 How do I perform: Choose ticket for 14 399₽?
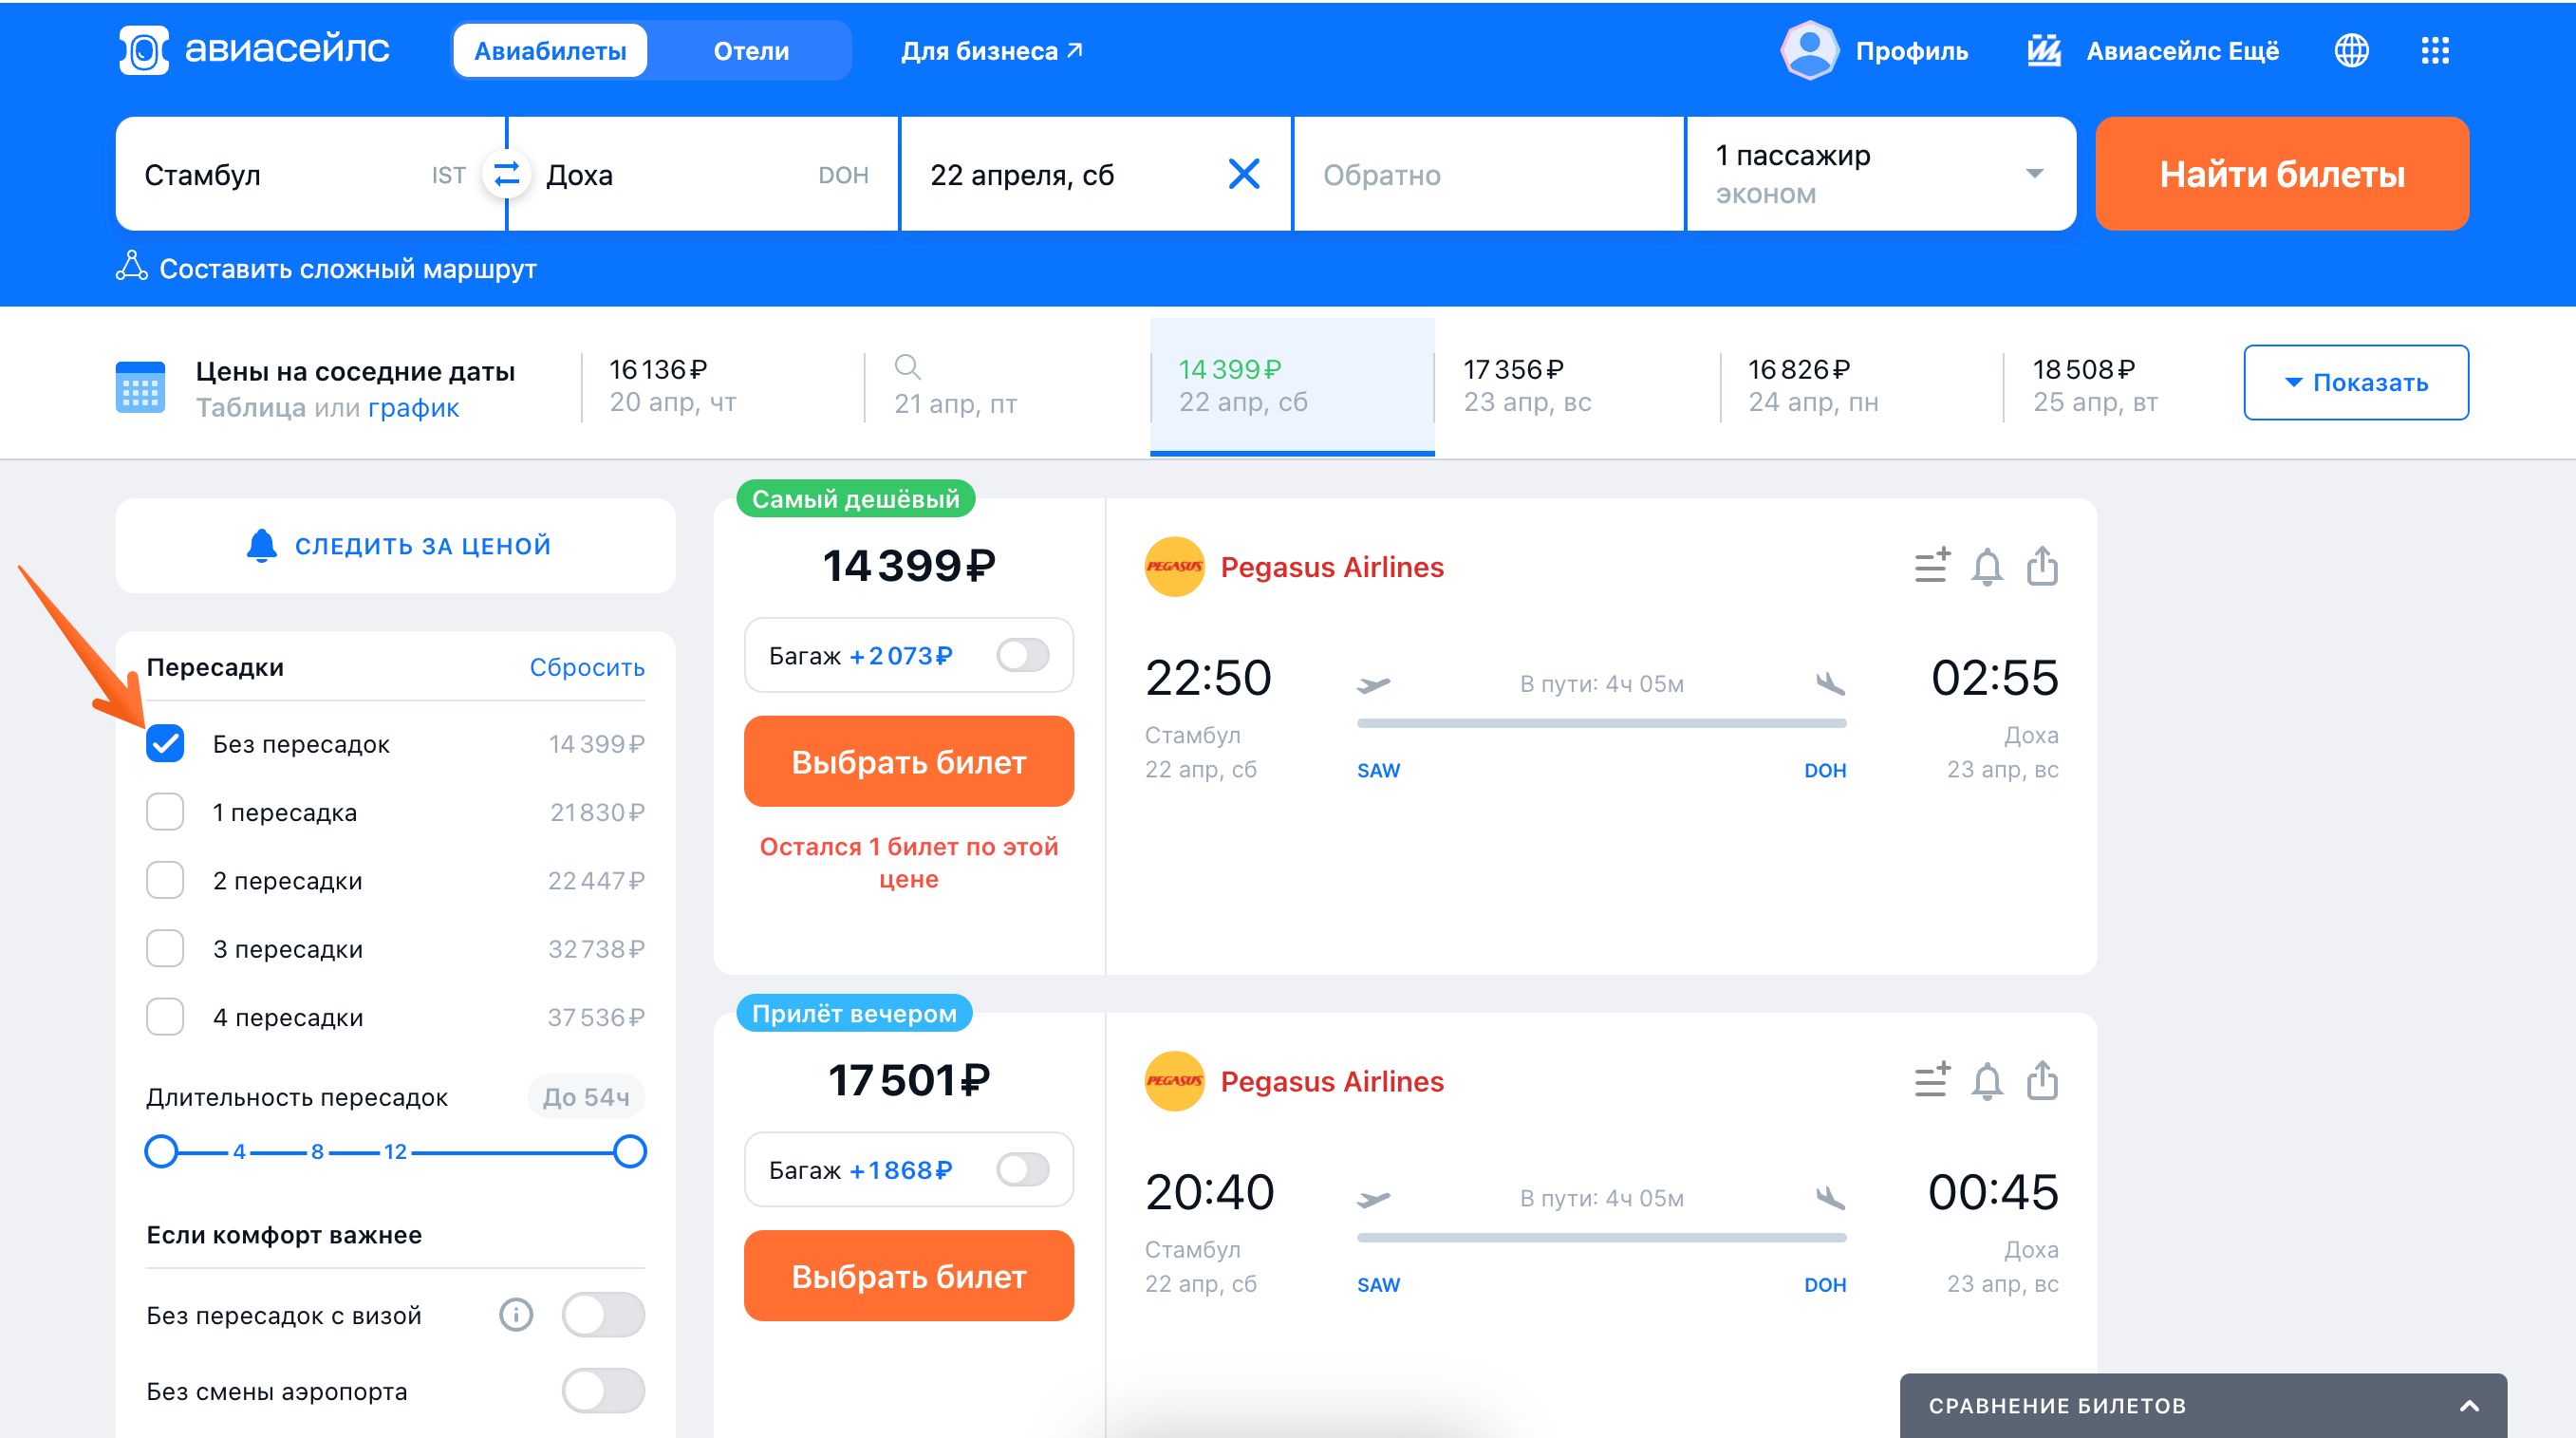pyautogui.click(x=909, y=761)
